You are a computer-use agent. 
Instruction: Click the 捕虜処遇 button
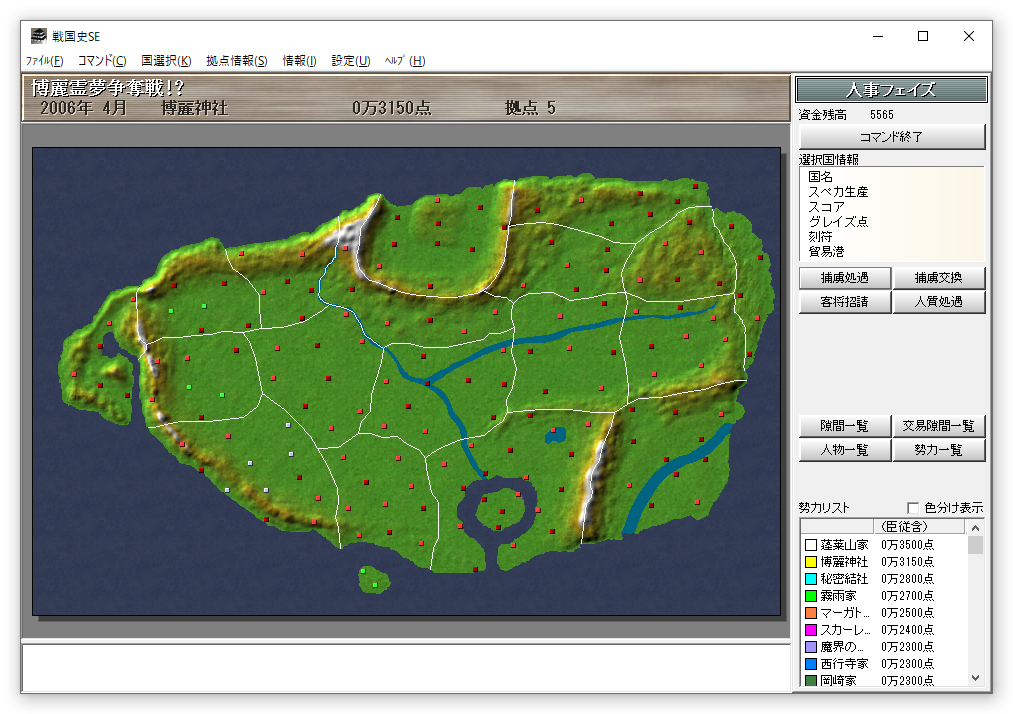pos(844,278)
